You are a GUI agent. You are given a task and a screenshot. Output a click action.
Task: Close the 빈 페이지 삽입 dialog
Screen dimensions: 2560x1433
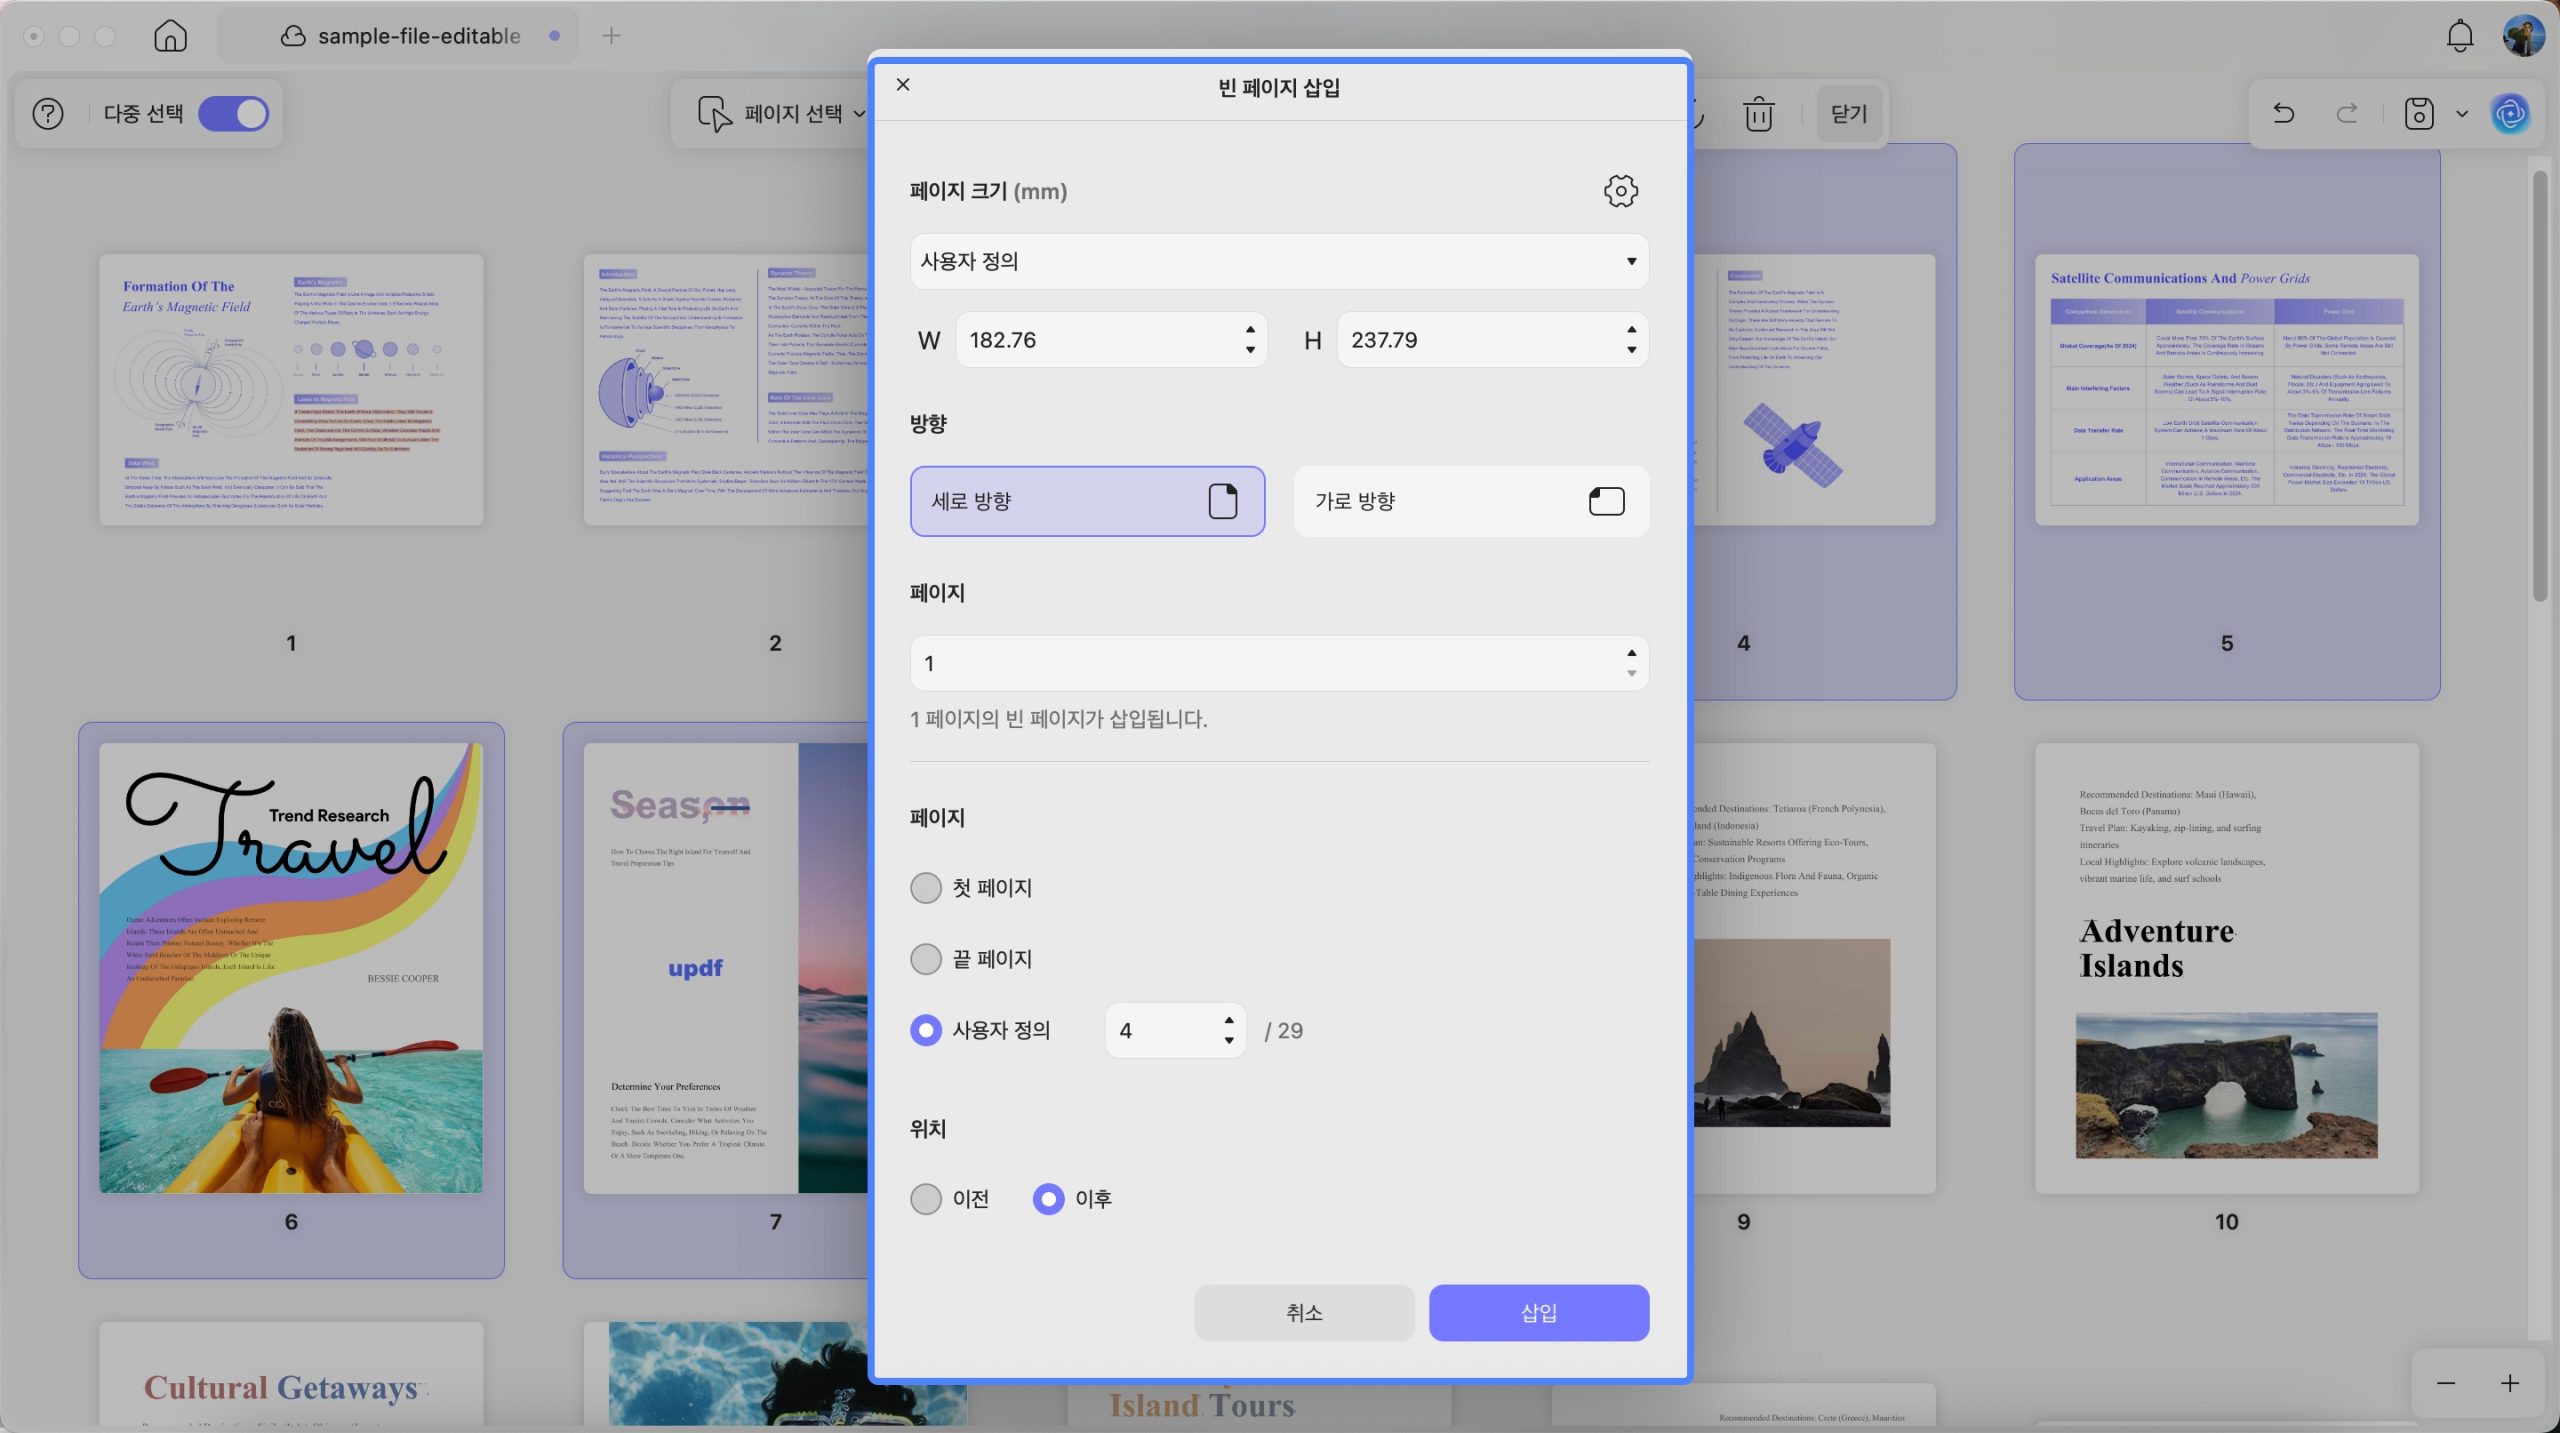(x=903, y=85)
